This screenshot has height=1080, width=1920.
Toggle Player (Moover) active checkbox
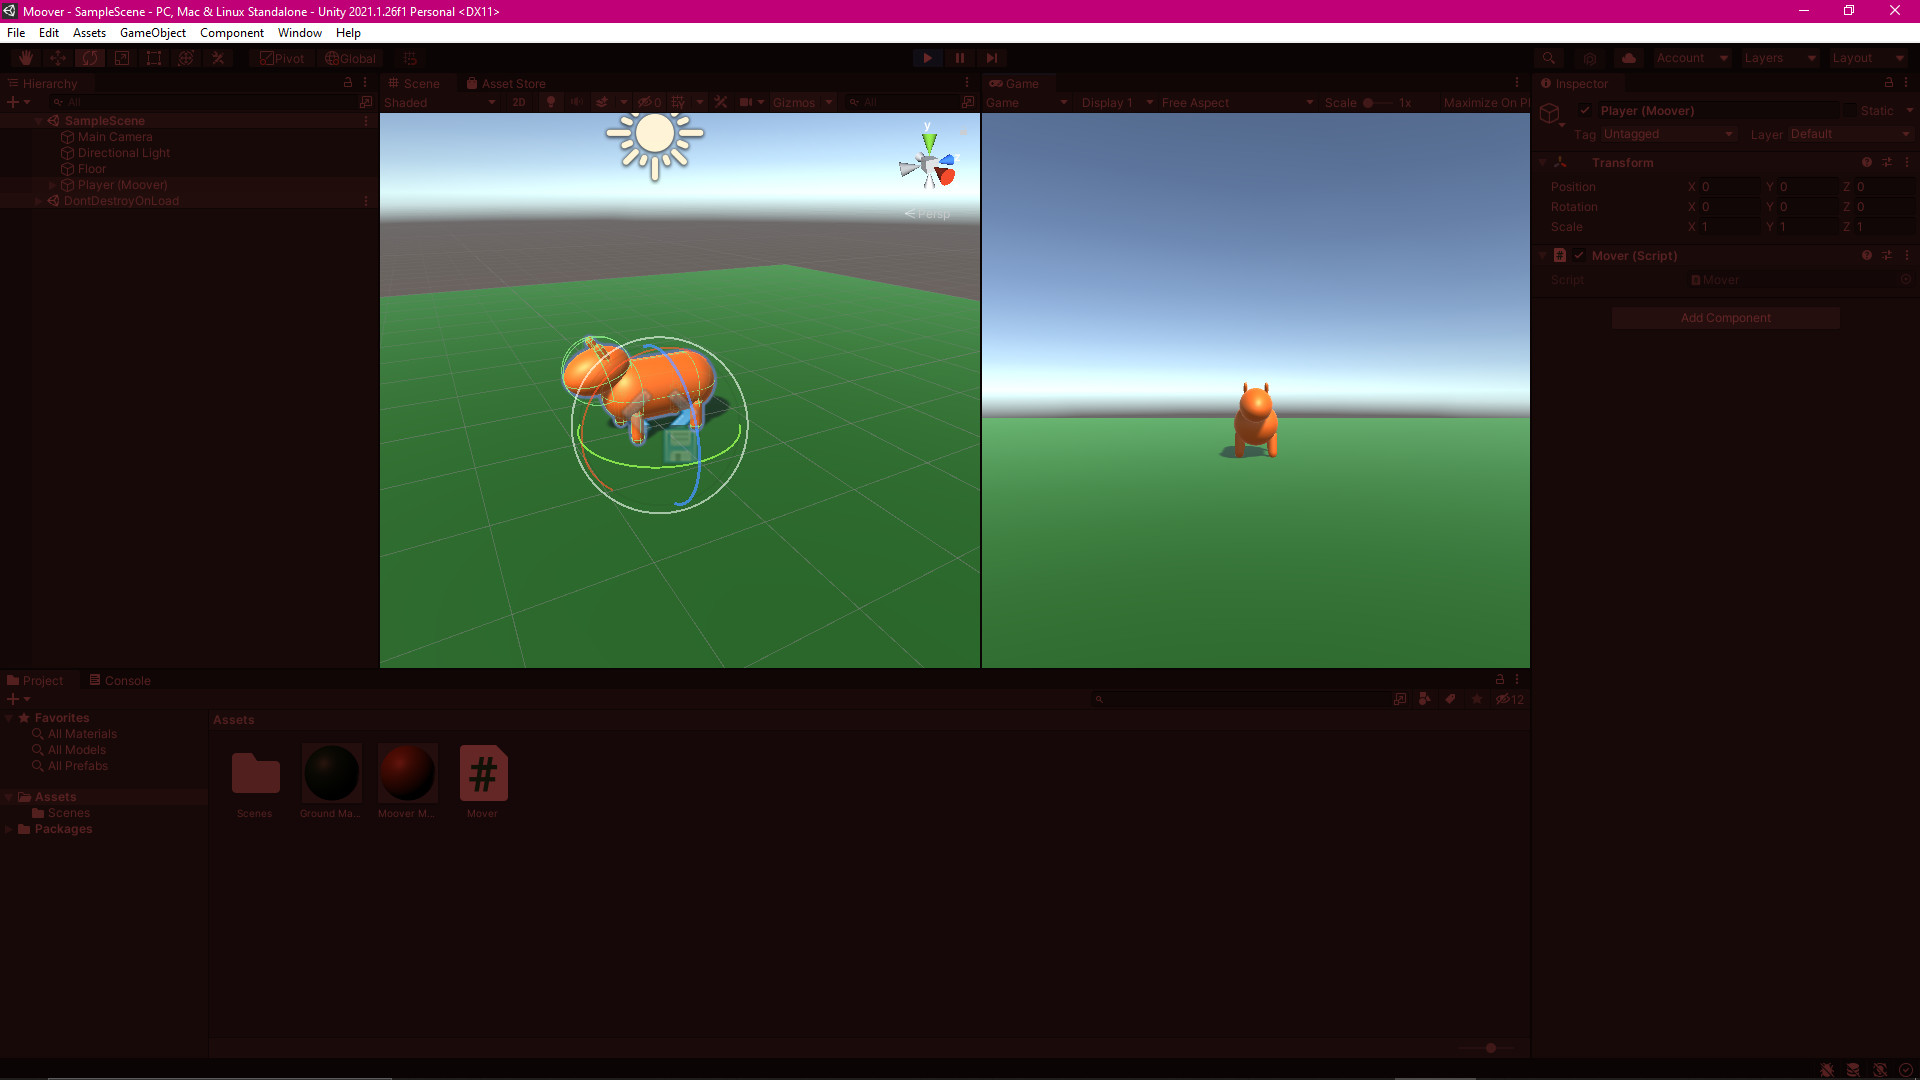pyautogui.click(x=1585, y=111)
